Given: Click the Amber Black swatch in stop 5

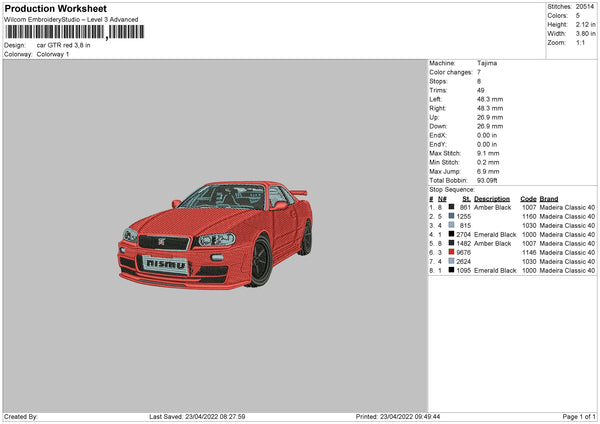Looking at the screenshot, I should click(x=451, y=243).
